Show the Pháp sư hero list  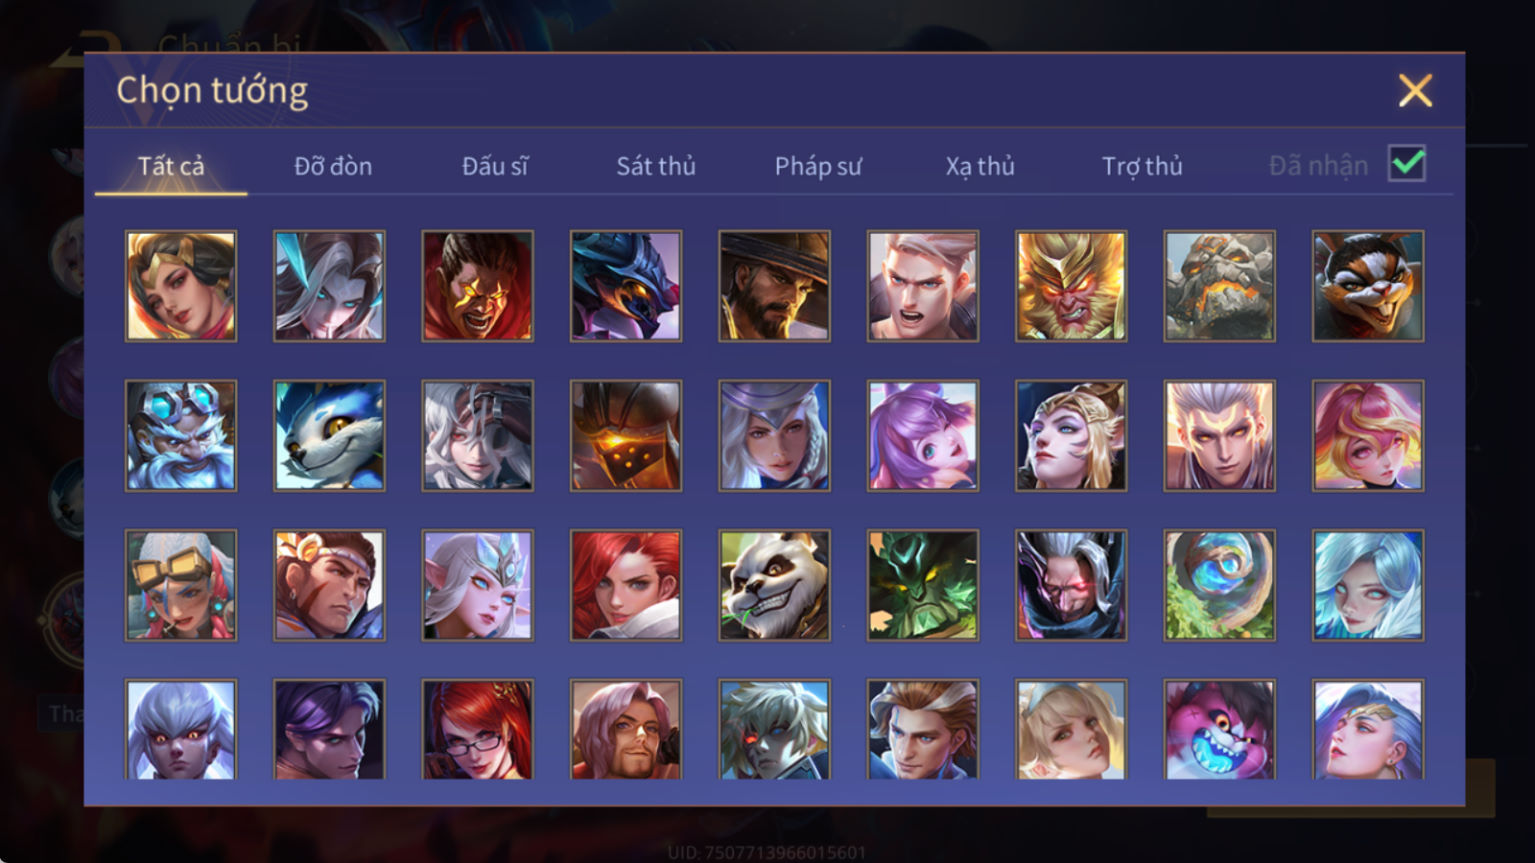click(818, 166)
